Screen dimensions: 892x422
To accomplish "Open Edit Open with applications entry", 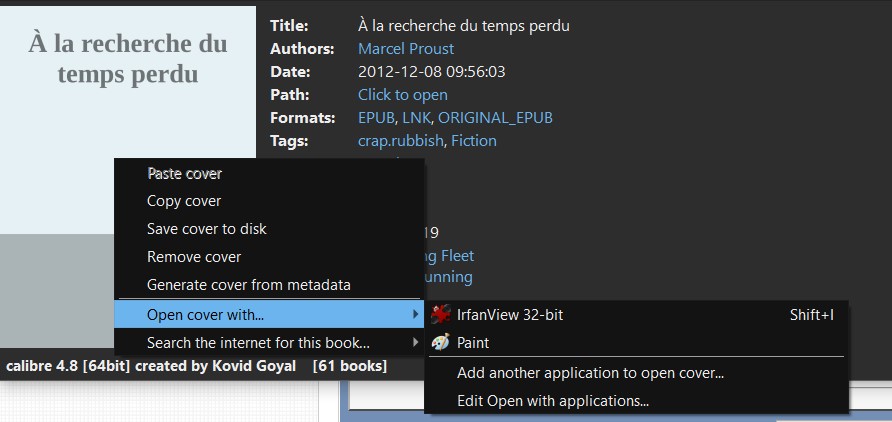I will pyautogui.click(x=553, y=401).
